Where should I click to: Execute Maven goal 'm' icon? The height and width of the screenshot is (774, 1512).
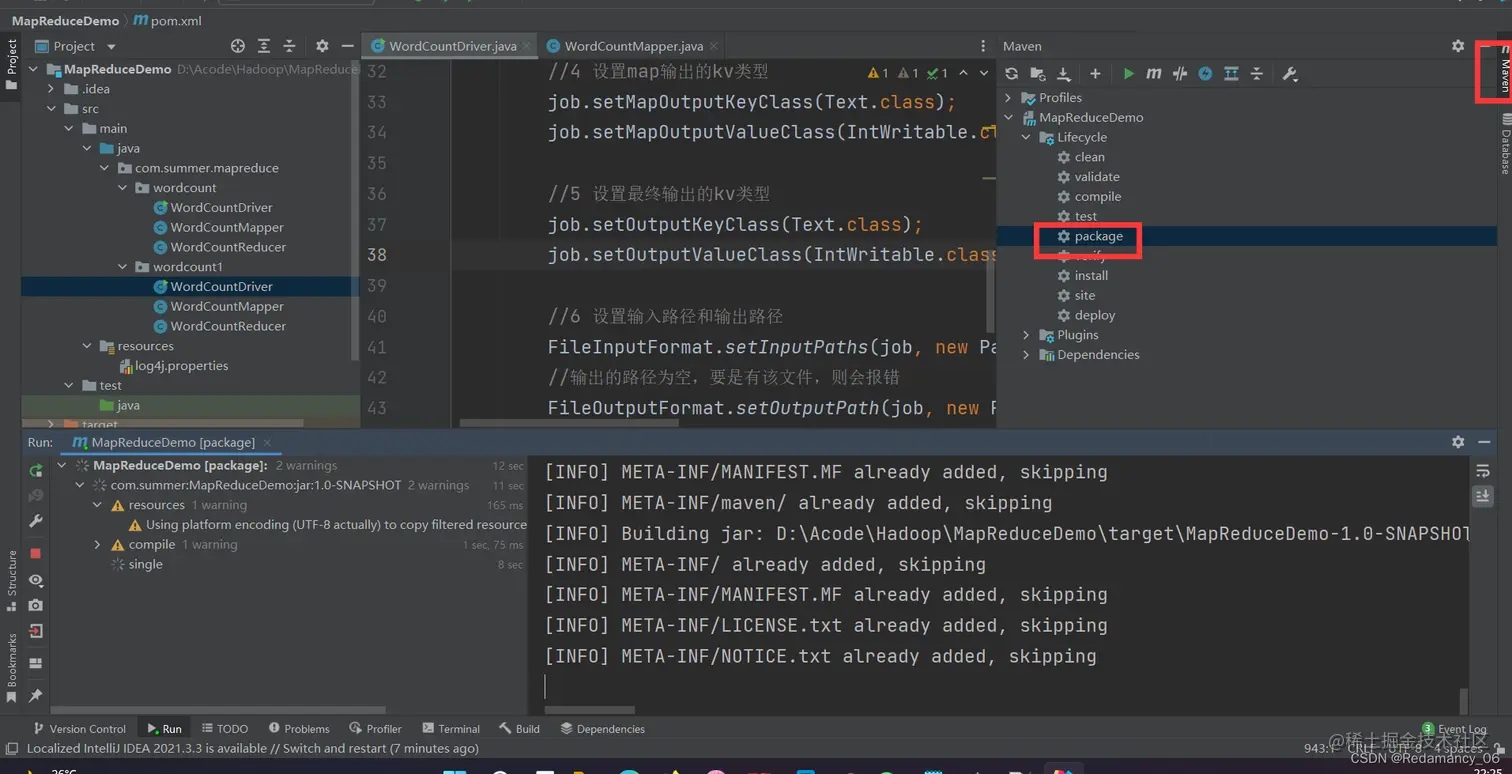click(x=1154, y=74)
